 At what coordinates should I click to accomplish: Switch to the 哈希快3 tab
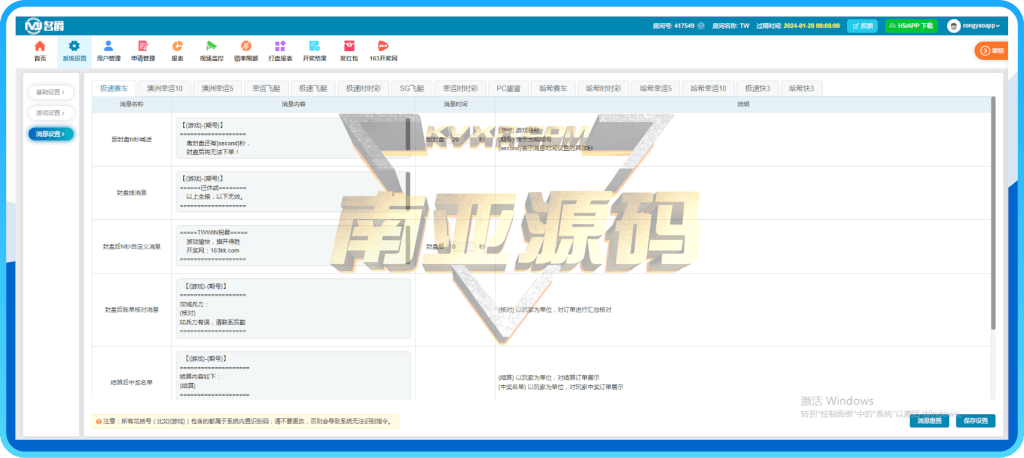point(801,88)
